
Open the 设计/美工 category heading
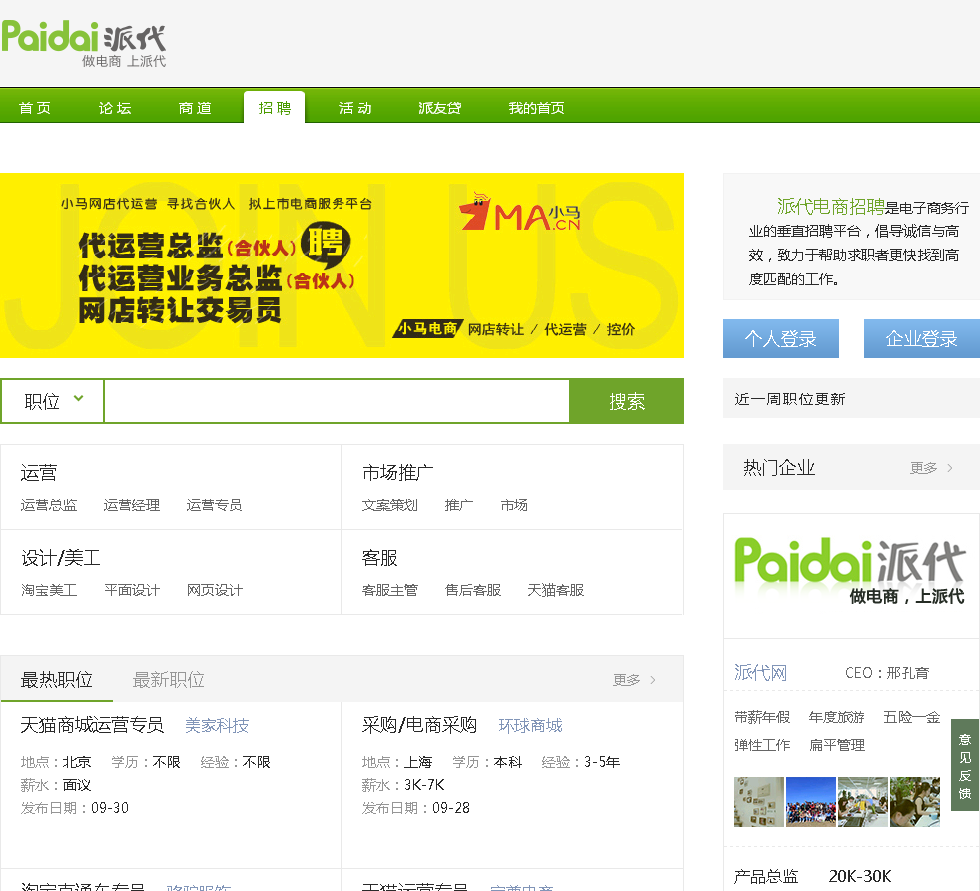(61, 558)
